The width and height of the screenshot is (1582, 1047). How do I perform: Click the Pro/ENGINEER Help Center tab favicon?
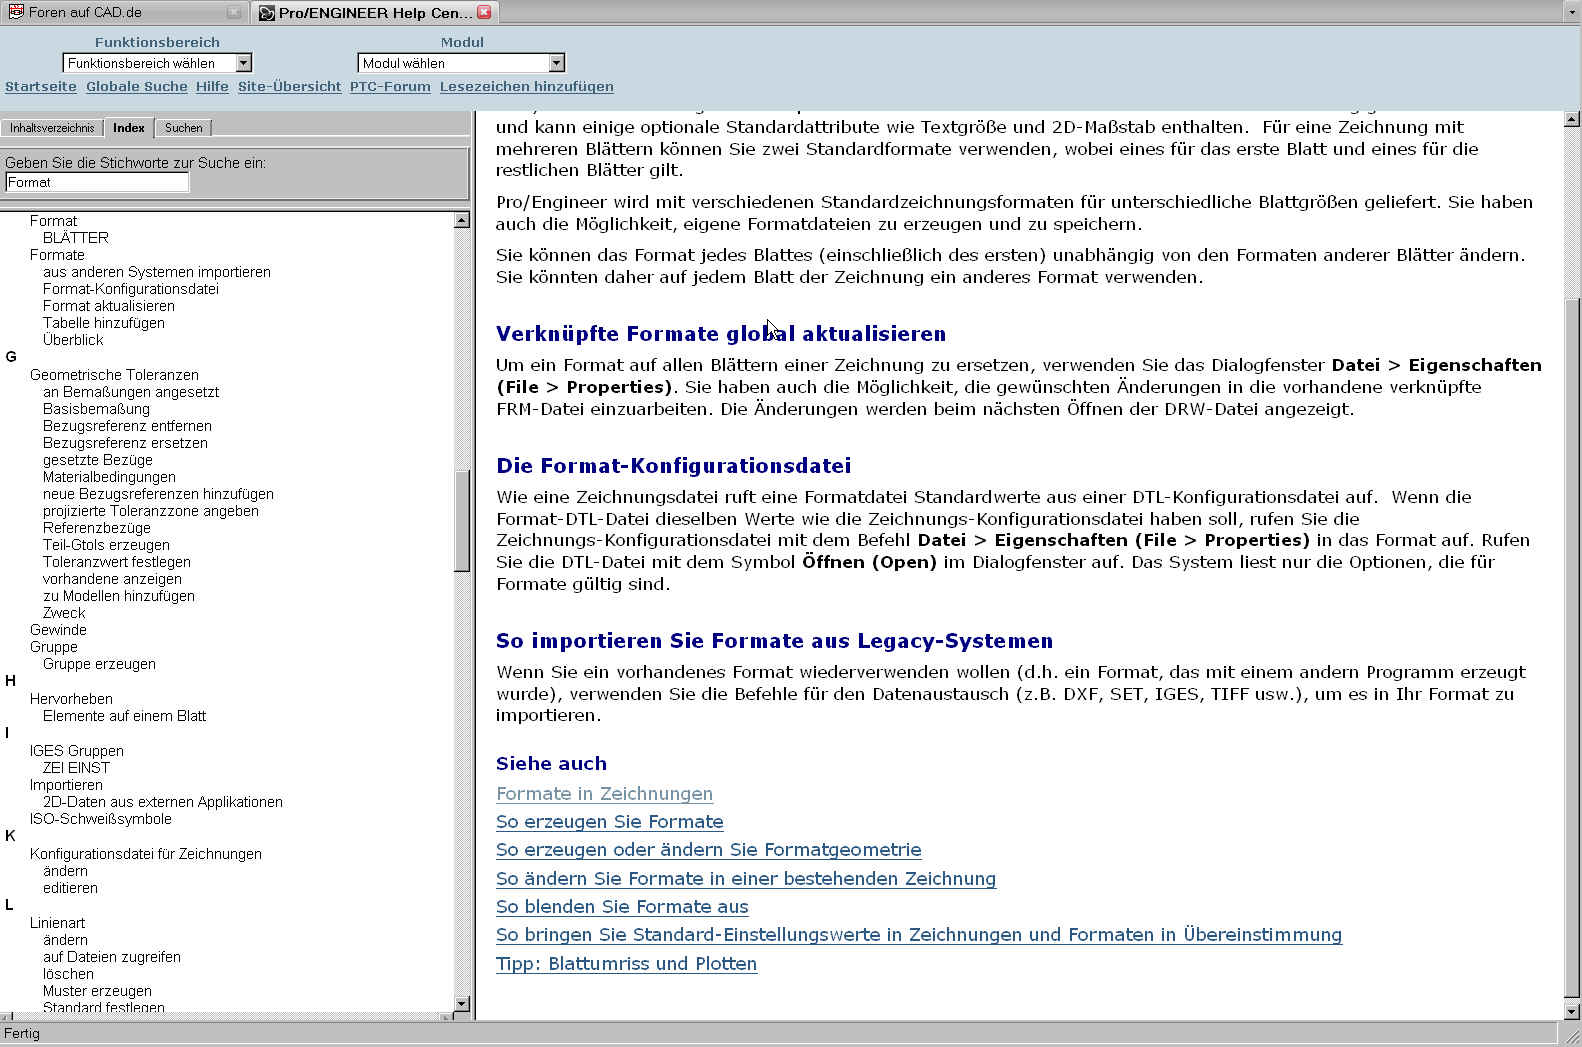pos(267,13)
